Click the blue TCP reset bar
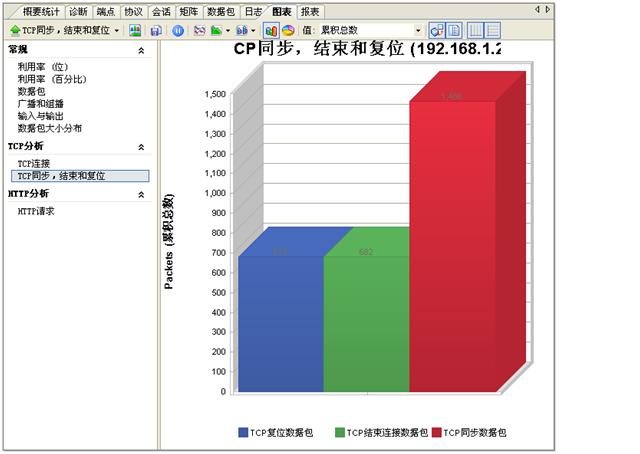 tap(281, 324)
